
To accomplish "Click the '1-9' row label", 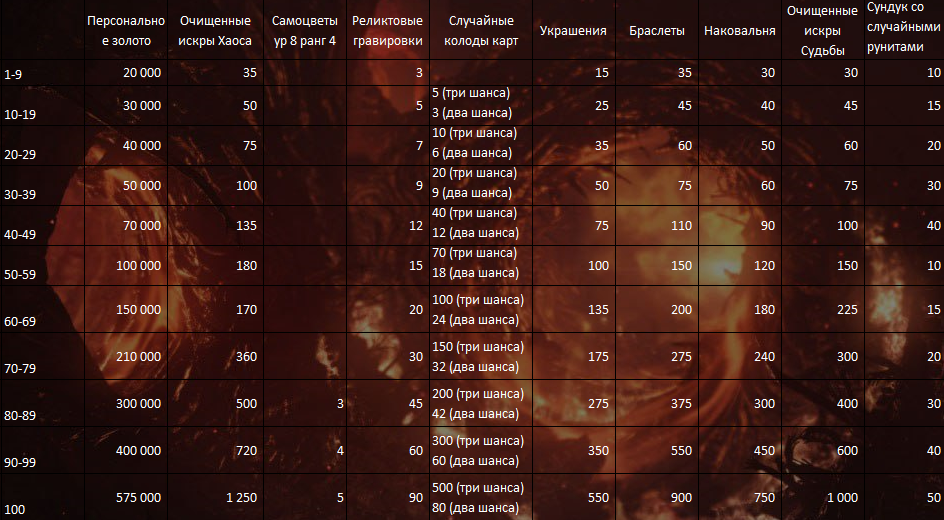I will point(13,75).
